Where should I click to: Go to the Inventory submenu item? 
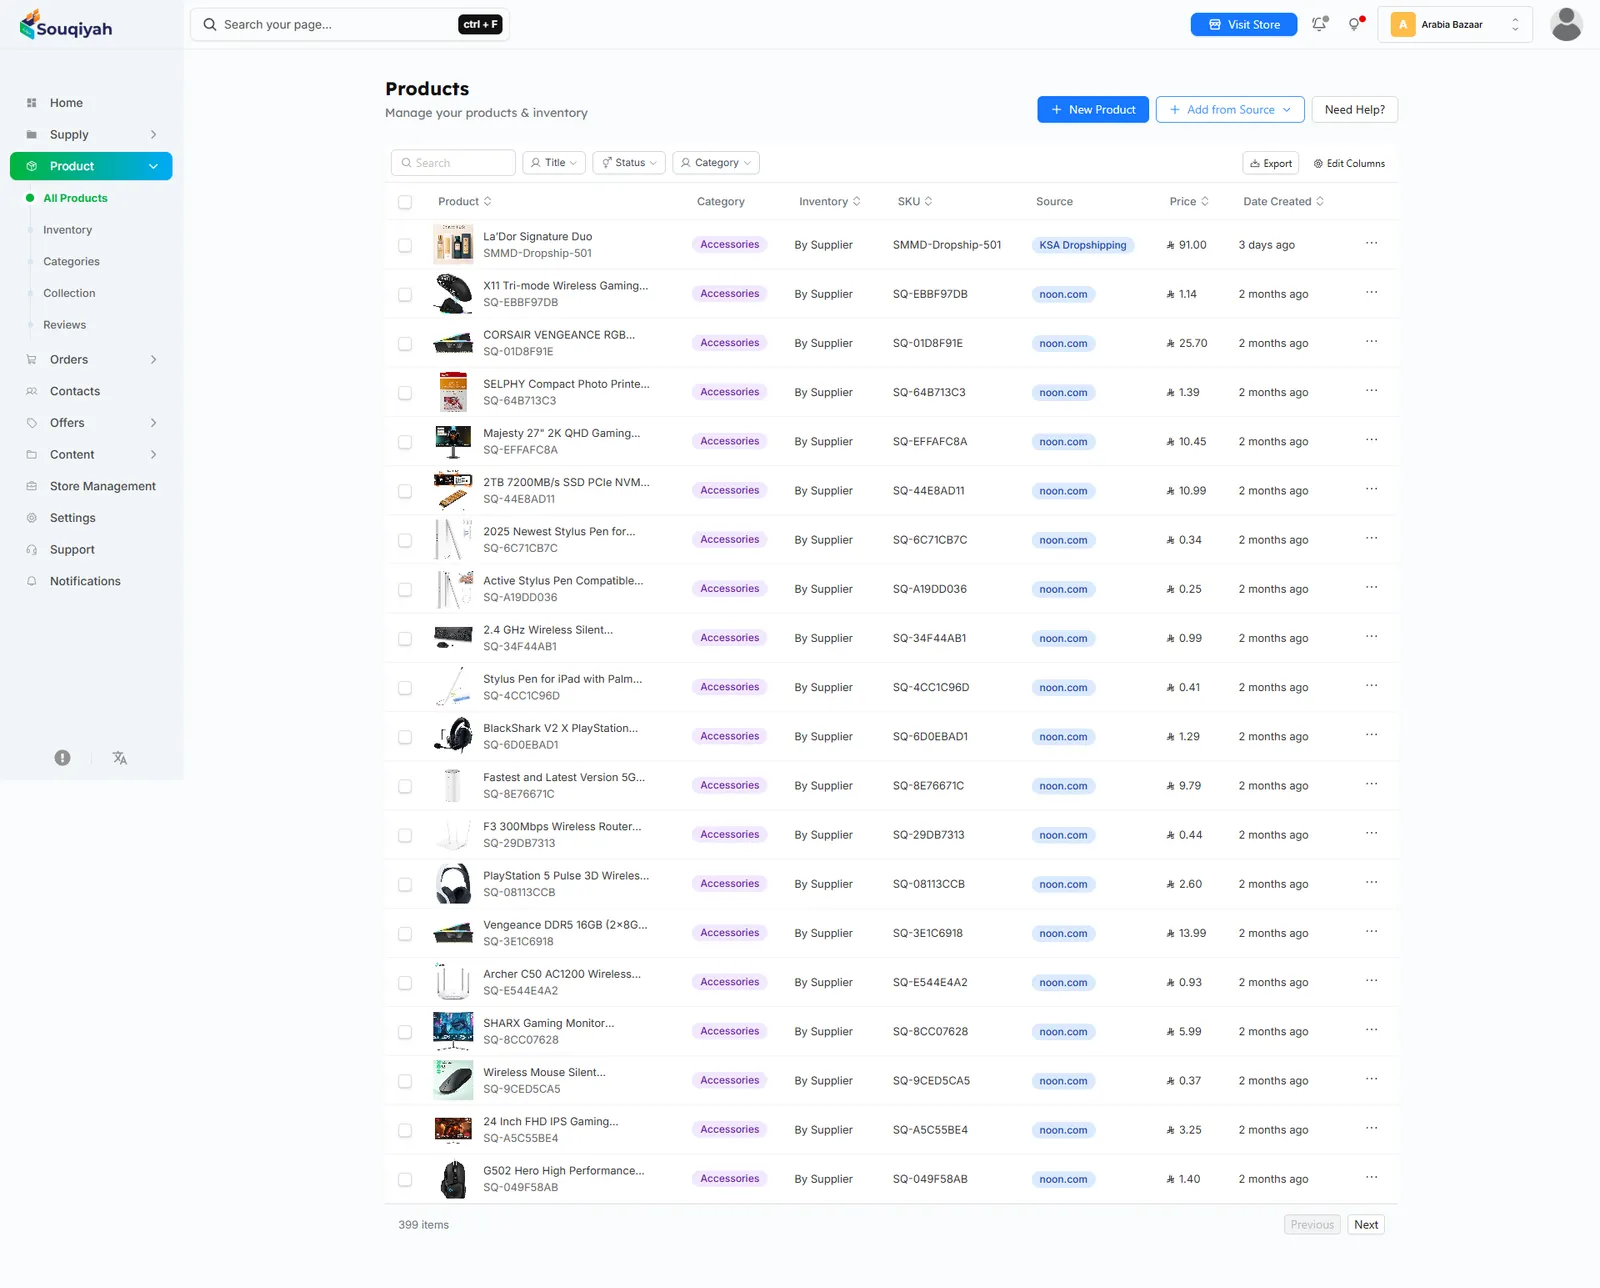tap(67, 230)
